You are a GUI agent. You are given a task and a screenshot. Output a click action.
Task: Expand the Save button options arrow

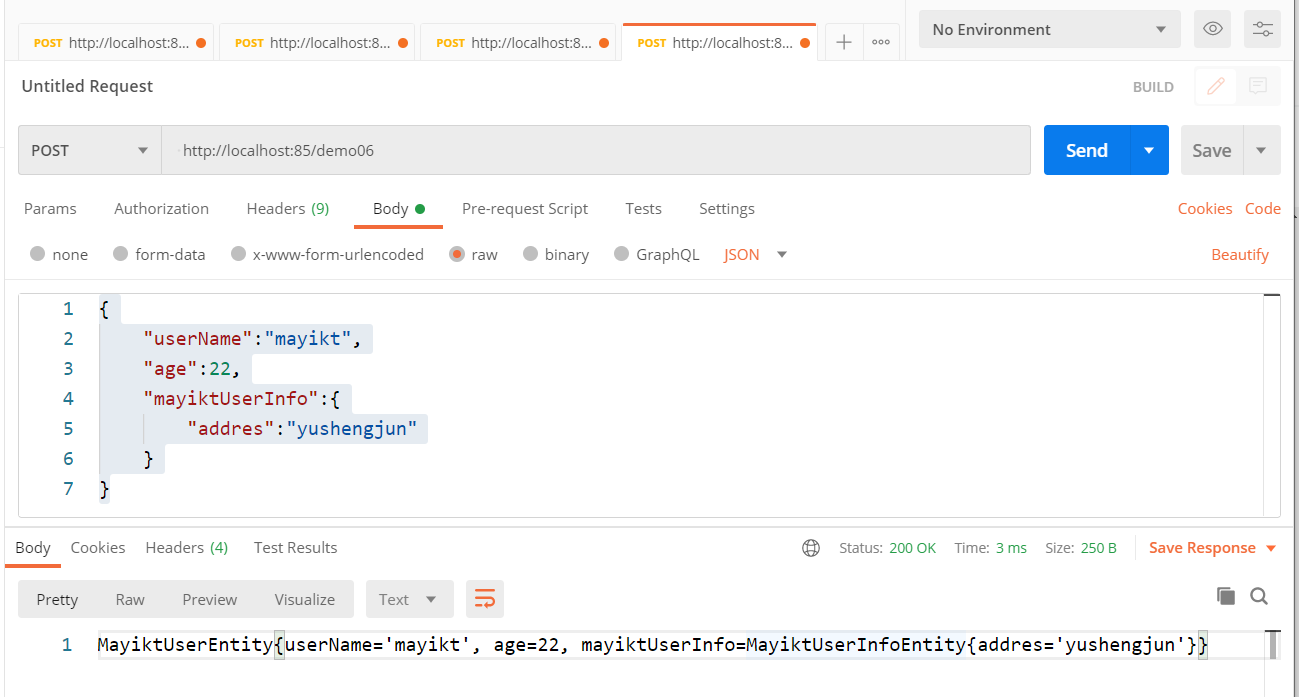pos(1261,150)
